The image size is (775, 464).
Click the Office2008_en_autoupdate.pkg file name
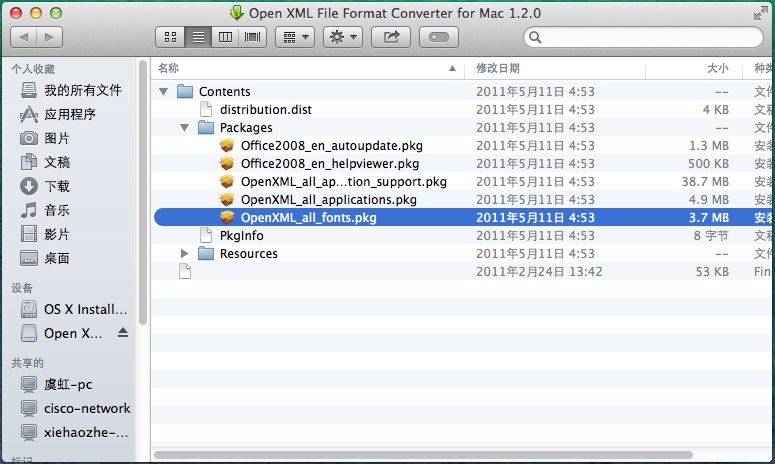[332, 146]
